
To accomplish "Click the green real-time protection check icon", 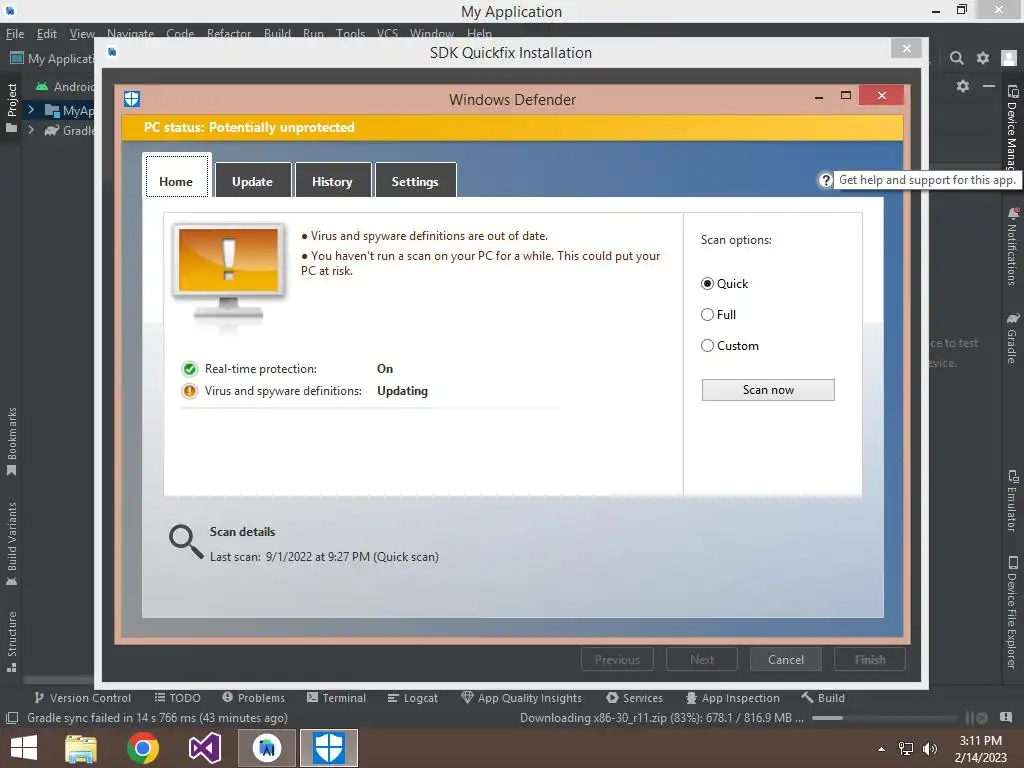I will tap(189, 369).
